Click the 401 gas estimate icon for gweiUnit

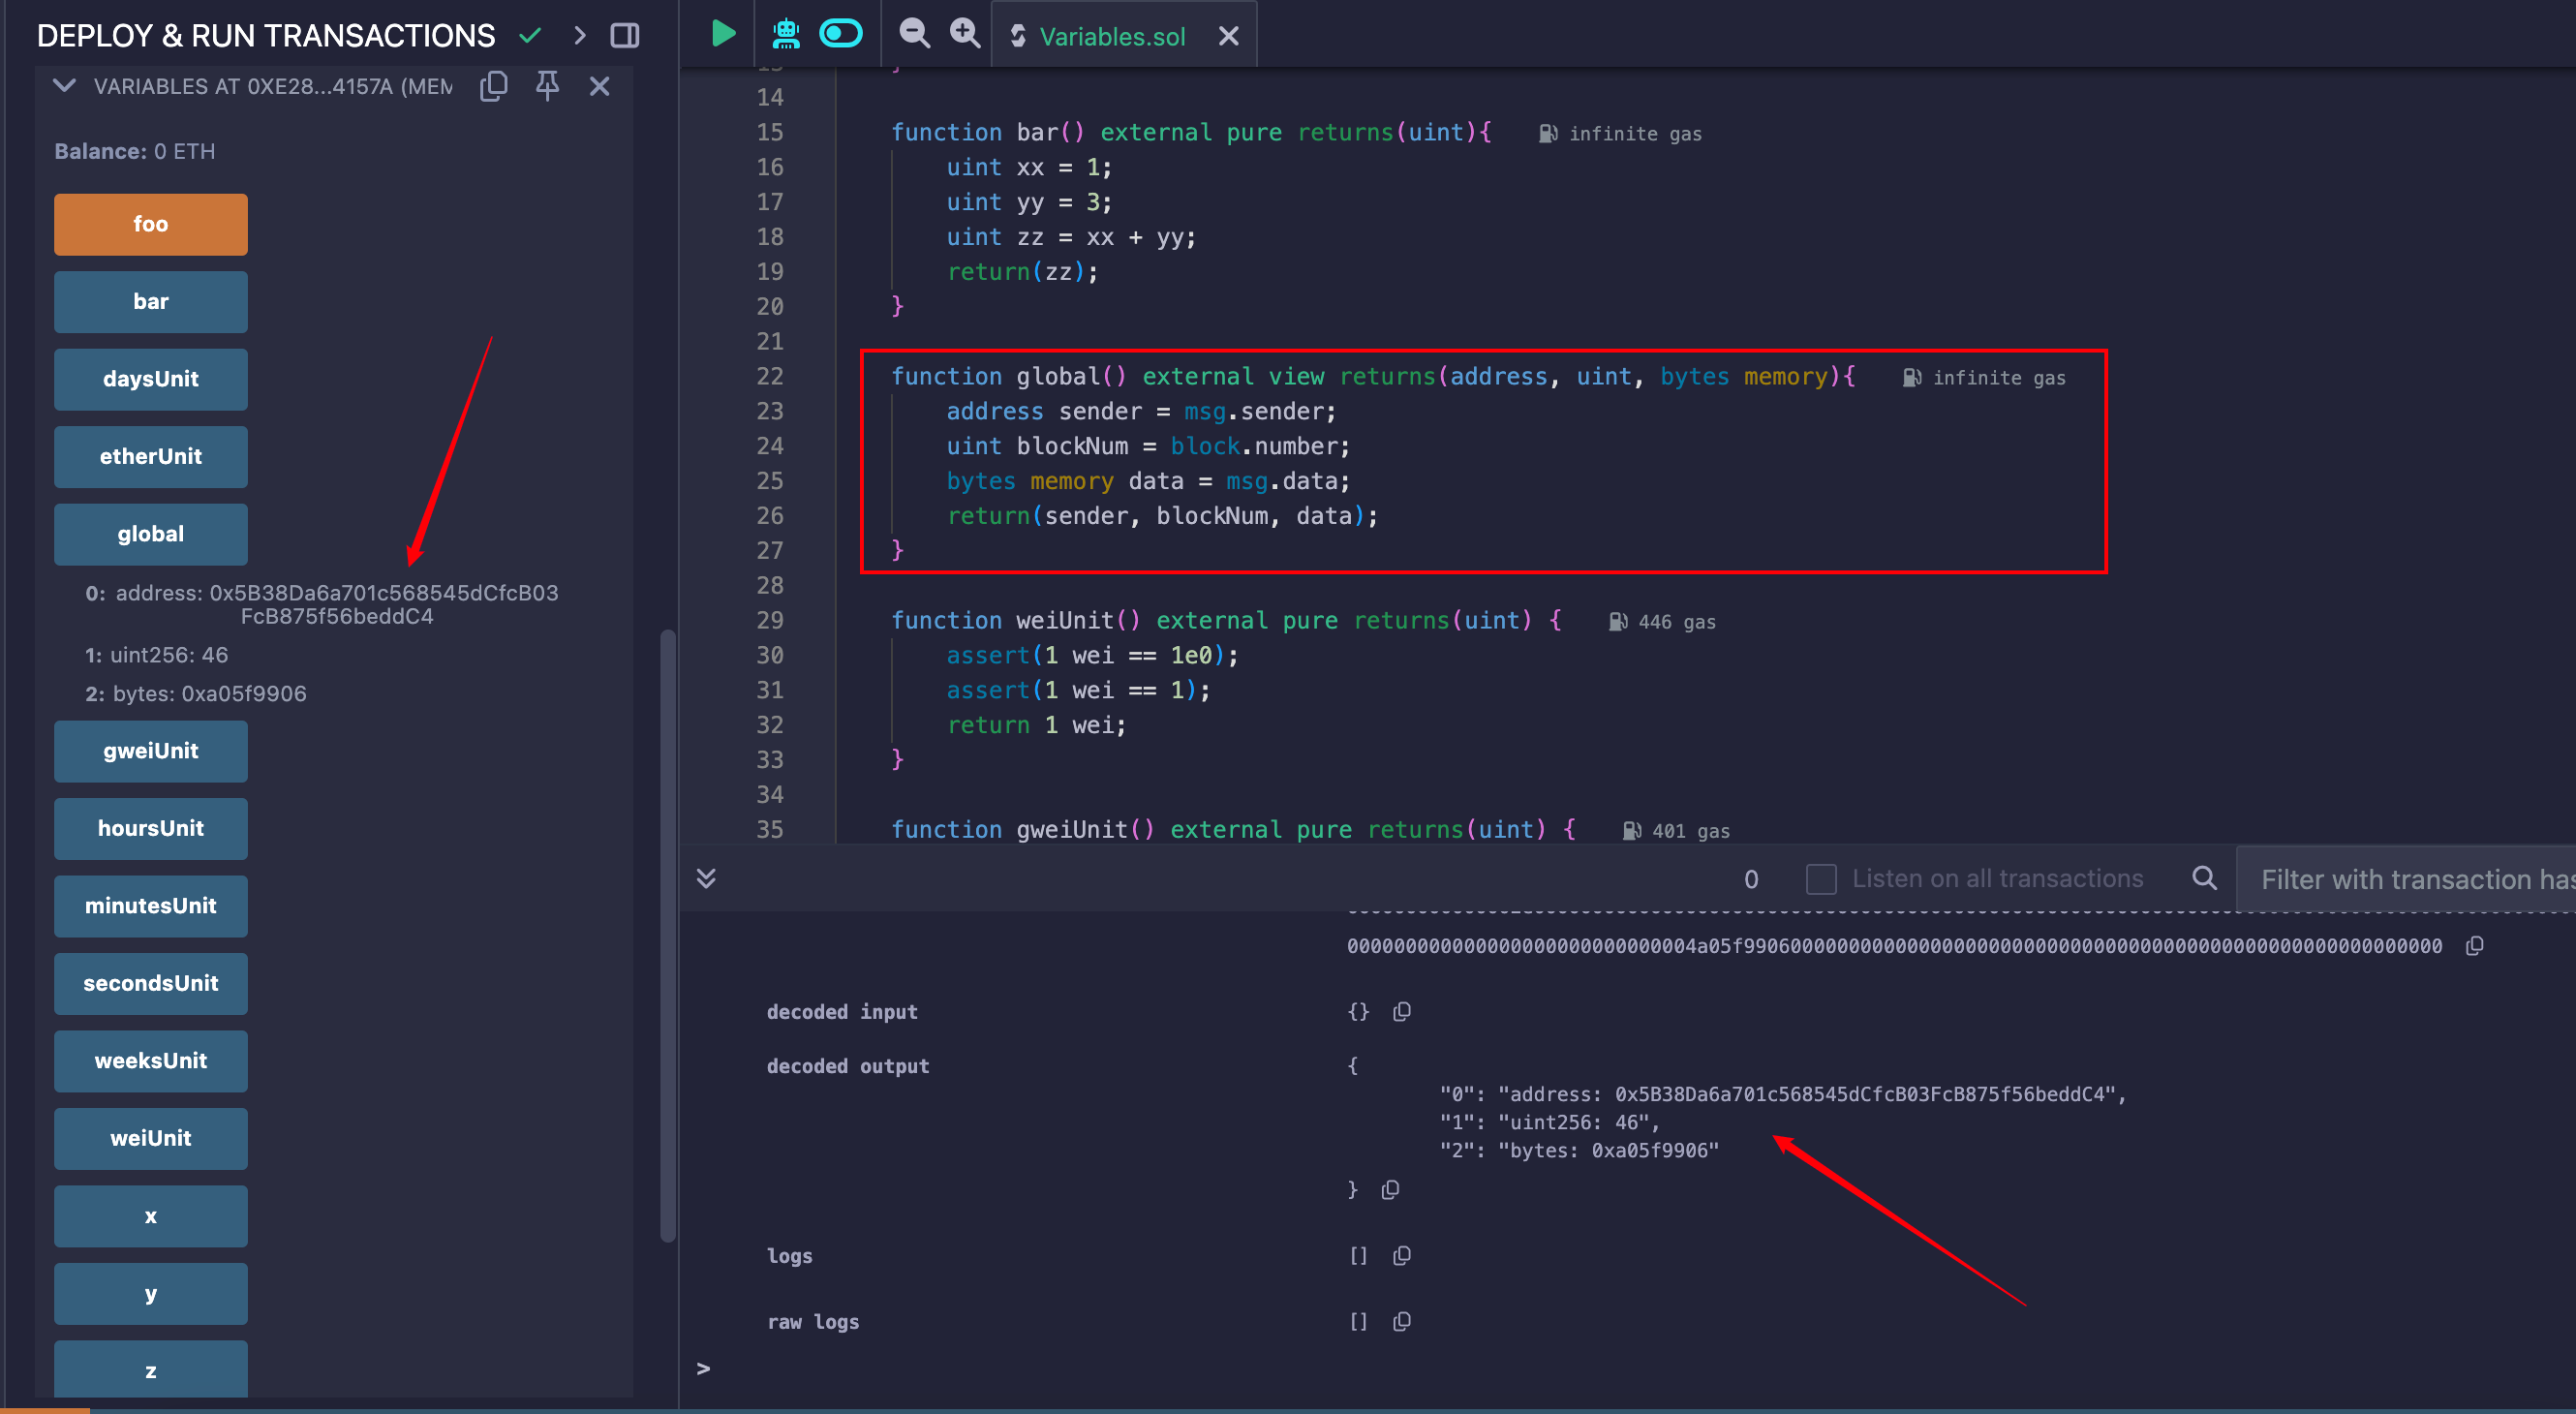[1632, 831]
